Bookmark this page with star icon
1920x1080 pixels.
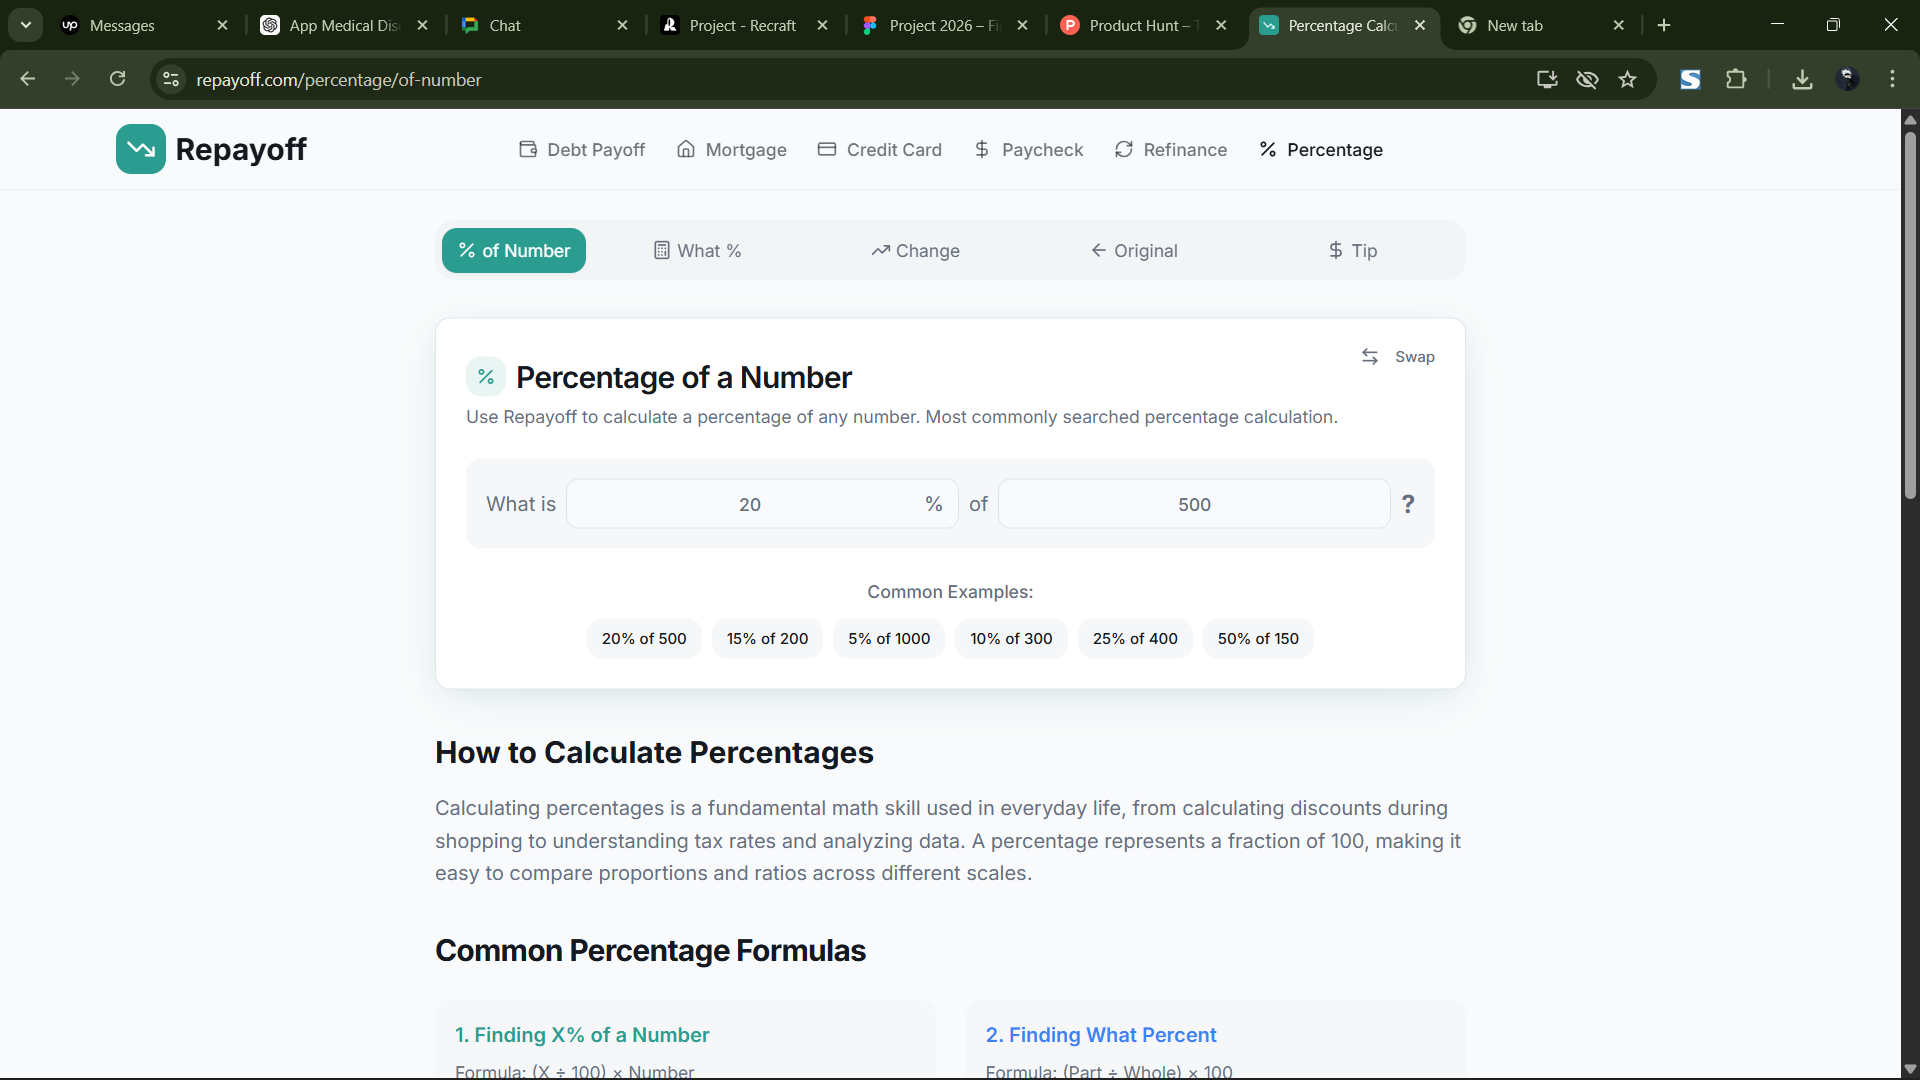tap(1628, 79)
